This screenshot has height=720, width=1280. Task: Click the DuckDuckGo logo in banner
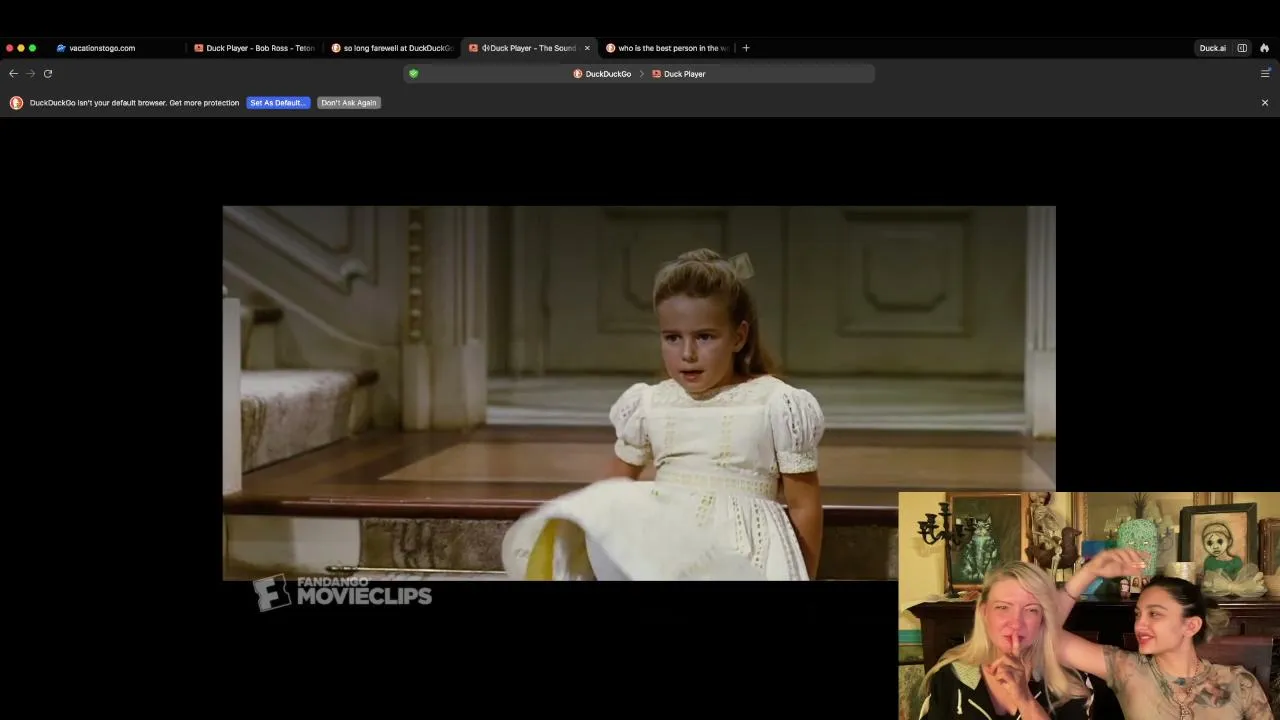click(x=16, y=102)
